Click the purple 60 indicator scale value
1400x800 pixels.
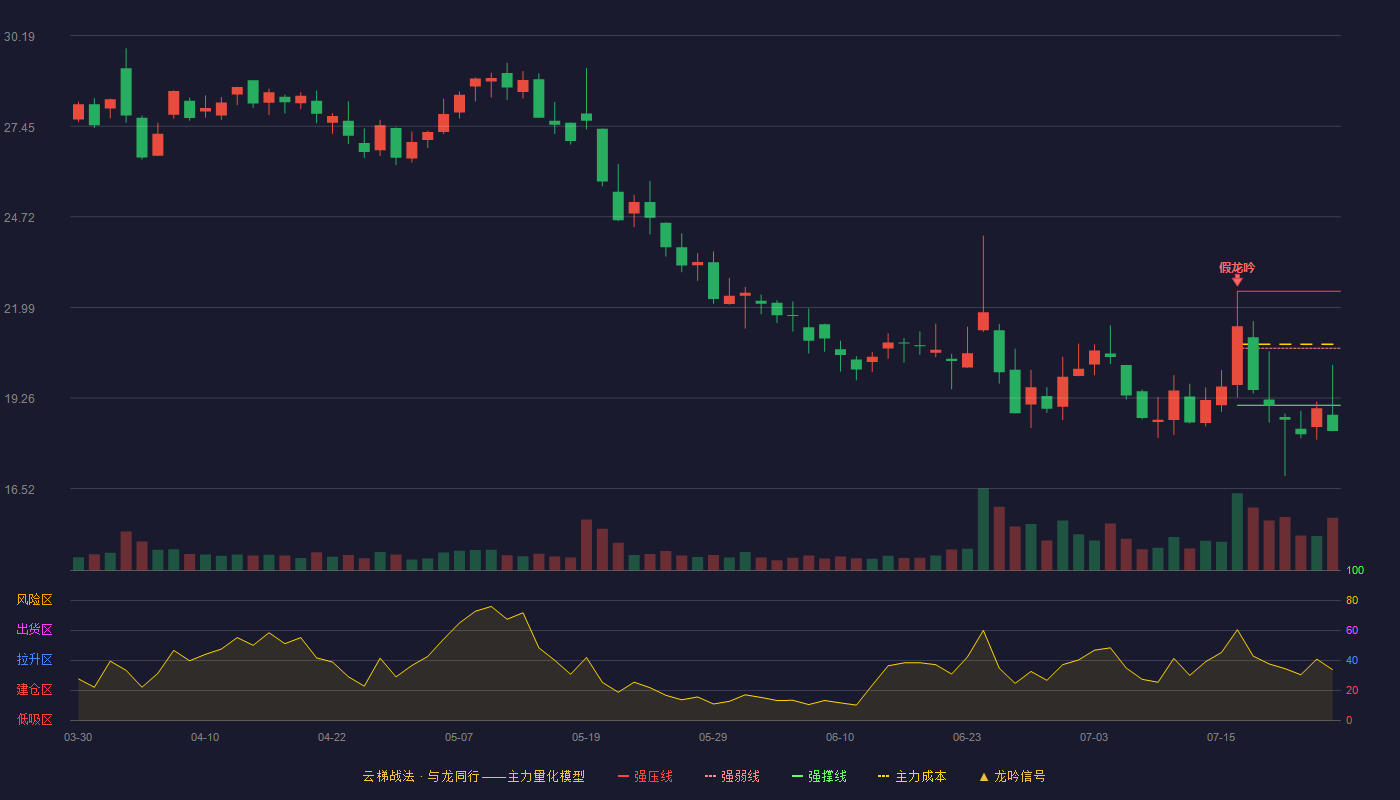pyautogui.click(x=1352, y=630)
